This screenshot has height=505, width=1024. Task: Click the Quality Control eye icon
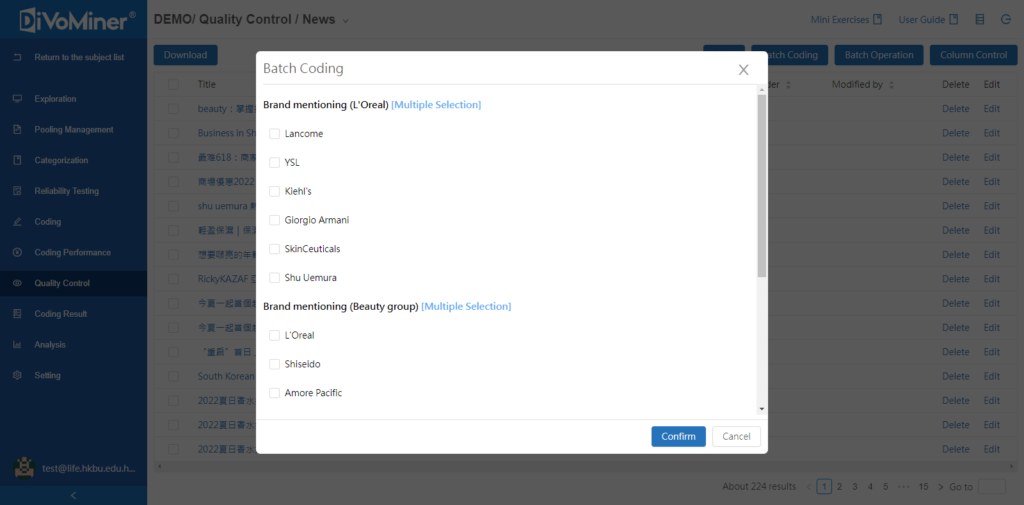tap(18, 284)
